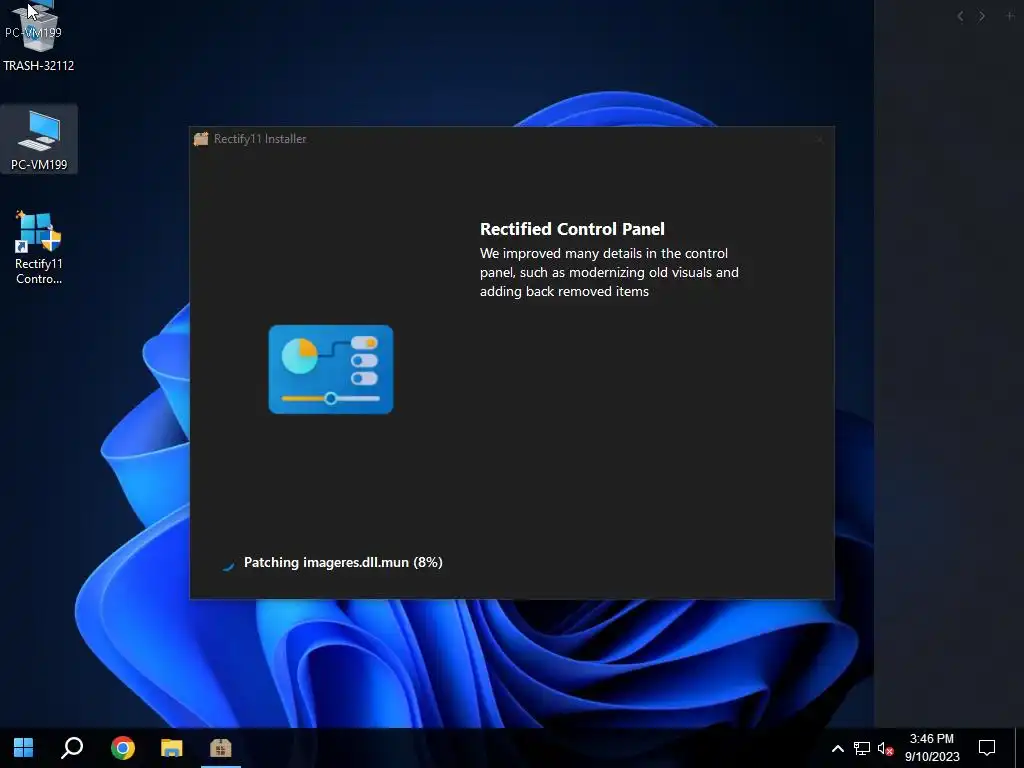Image resolution: width=1024 pixels, height=768 pixels.
Task: Open File Explorer from the taskbar
Action: tap(172, 748)
